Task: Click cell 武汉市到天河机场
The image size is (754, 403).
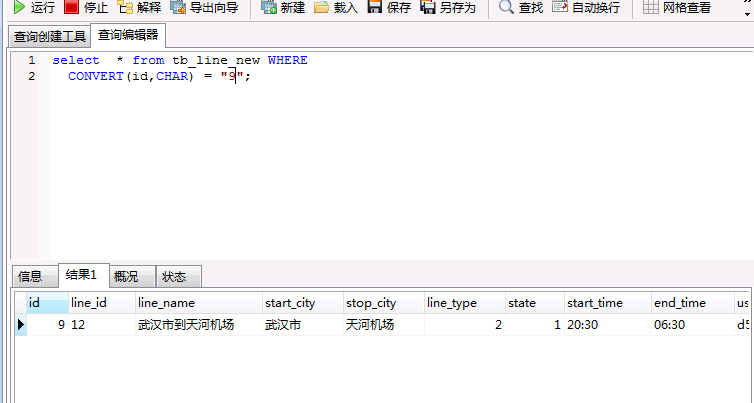Action: (199, 325)
